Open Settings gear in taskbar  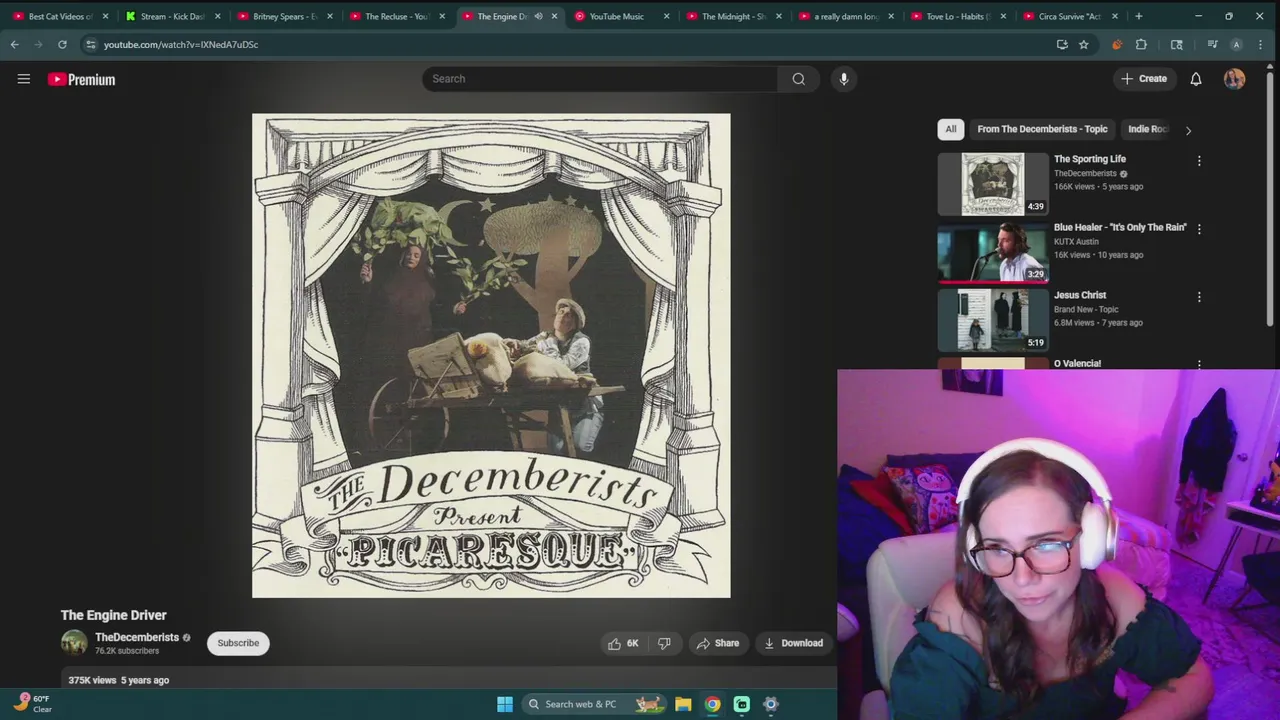point(770,704)
